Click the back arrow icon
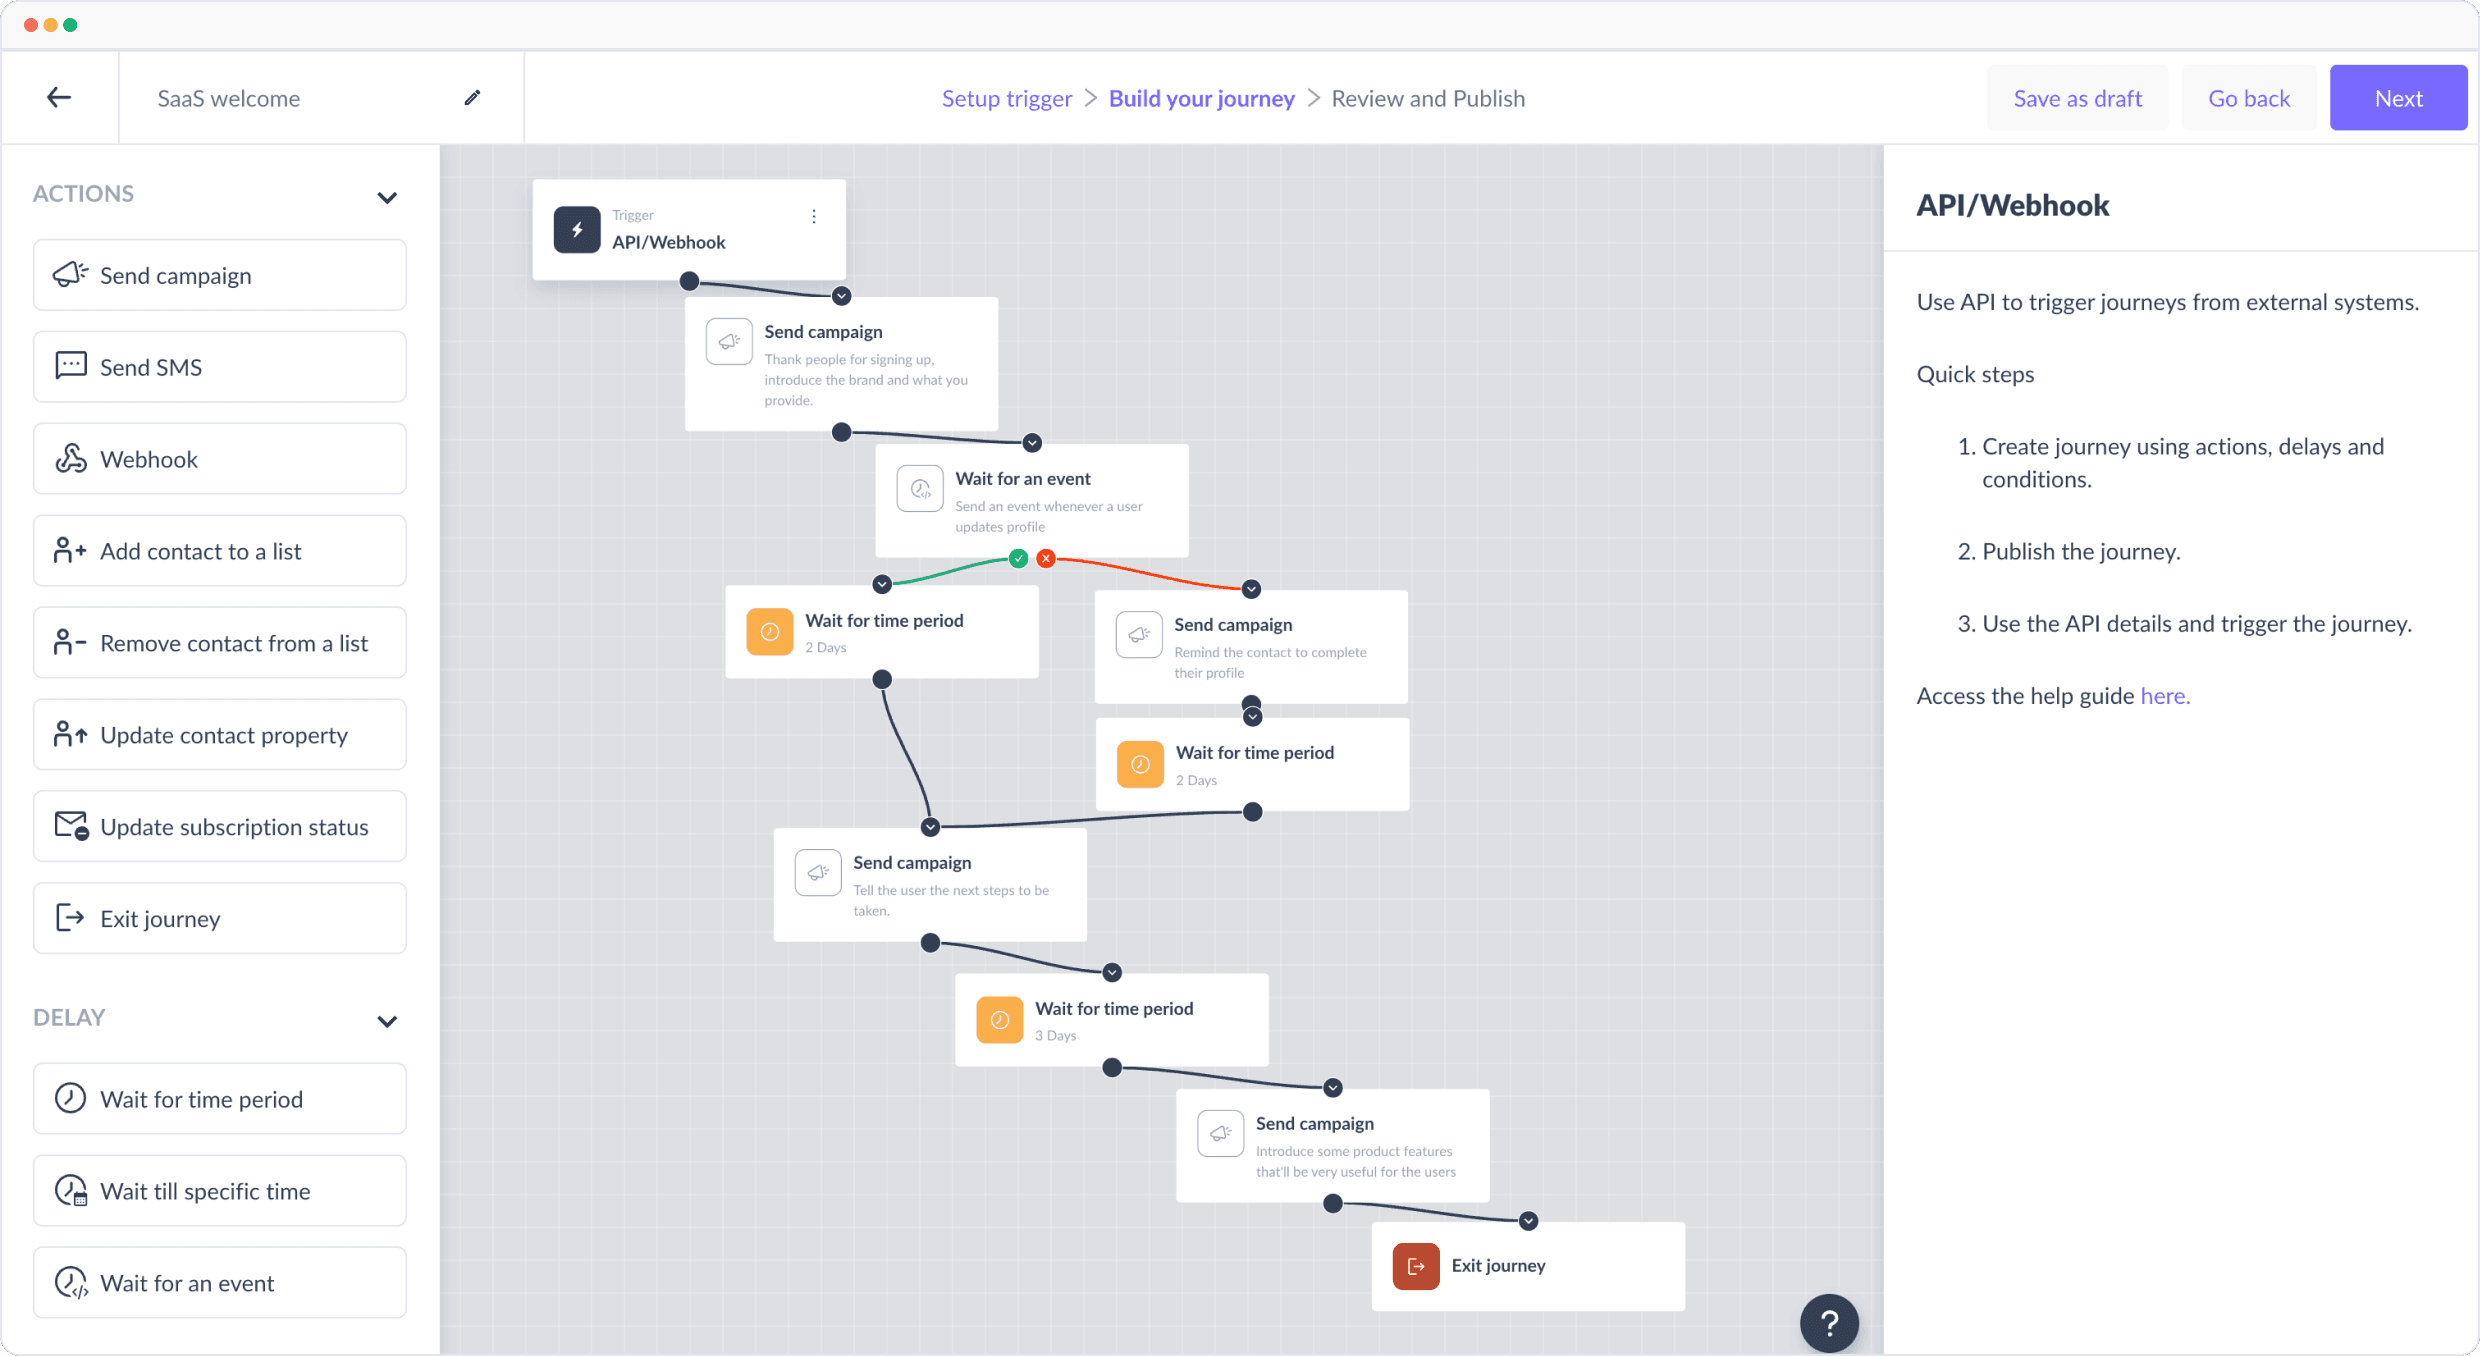This screenshot has width=2480, height=1356. 59,97
